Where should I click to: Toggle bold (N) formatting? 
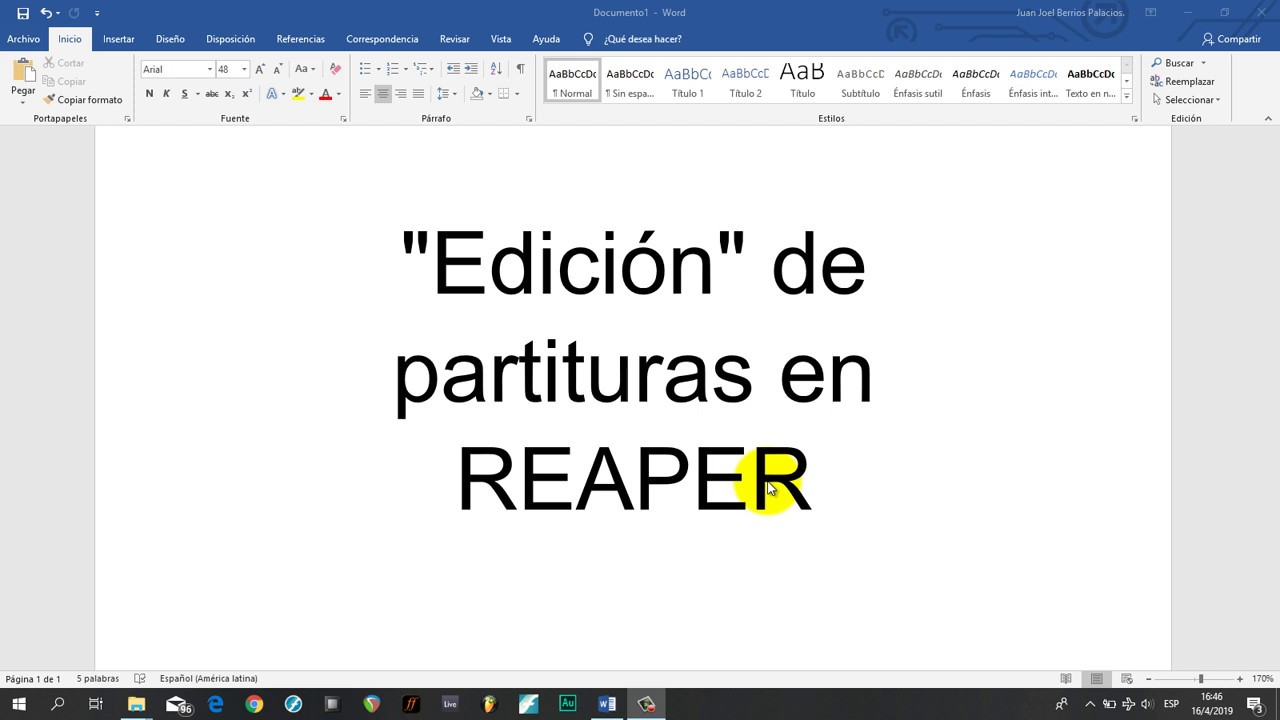coord(149,94)
